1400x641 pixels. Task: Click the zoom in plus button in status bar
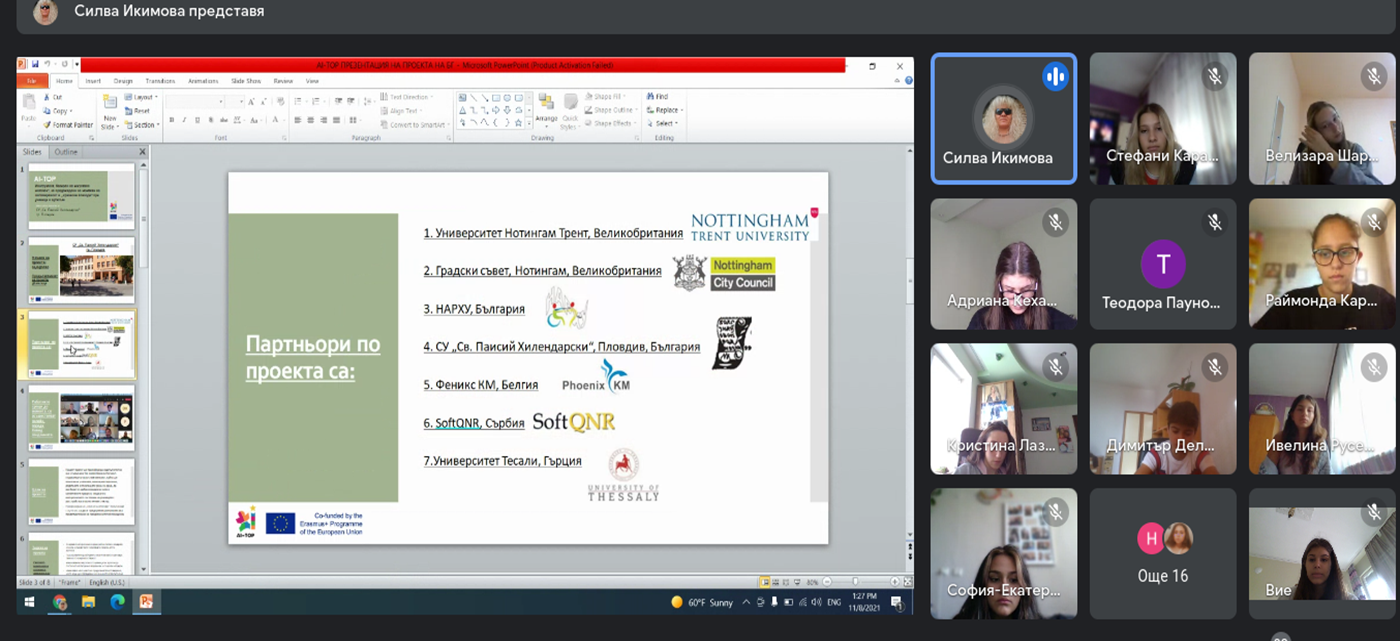tap(894, 582)
